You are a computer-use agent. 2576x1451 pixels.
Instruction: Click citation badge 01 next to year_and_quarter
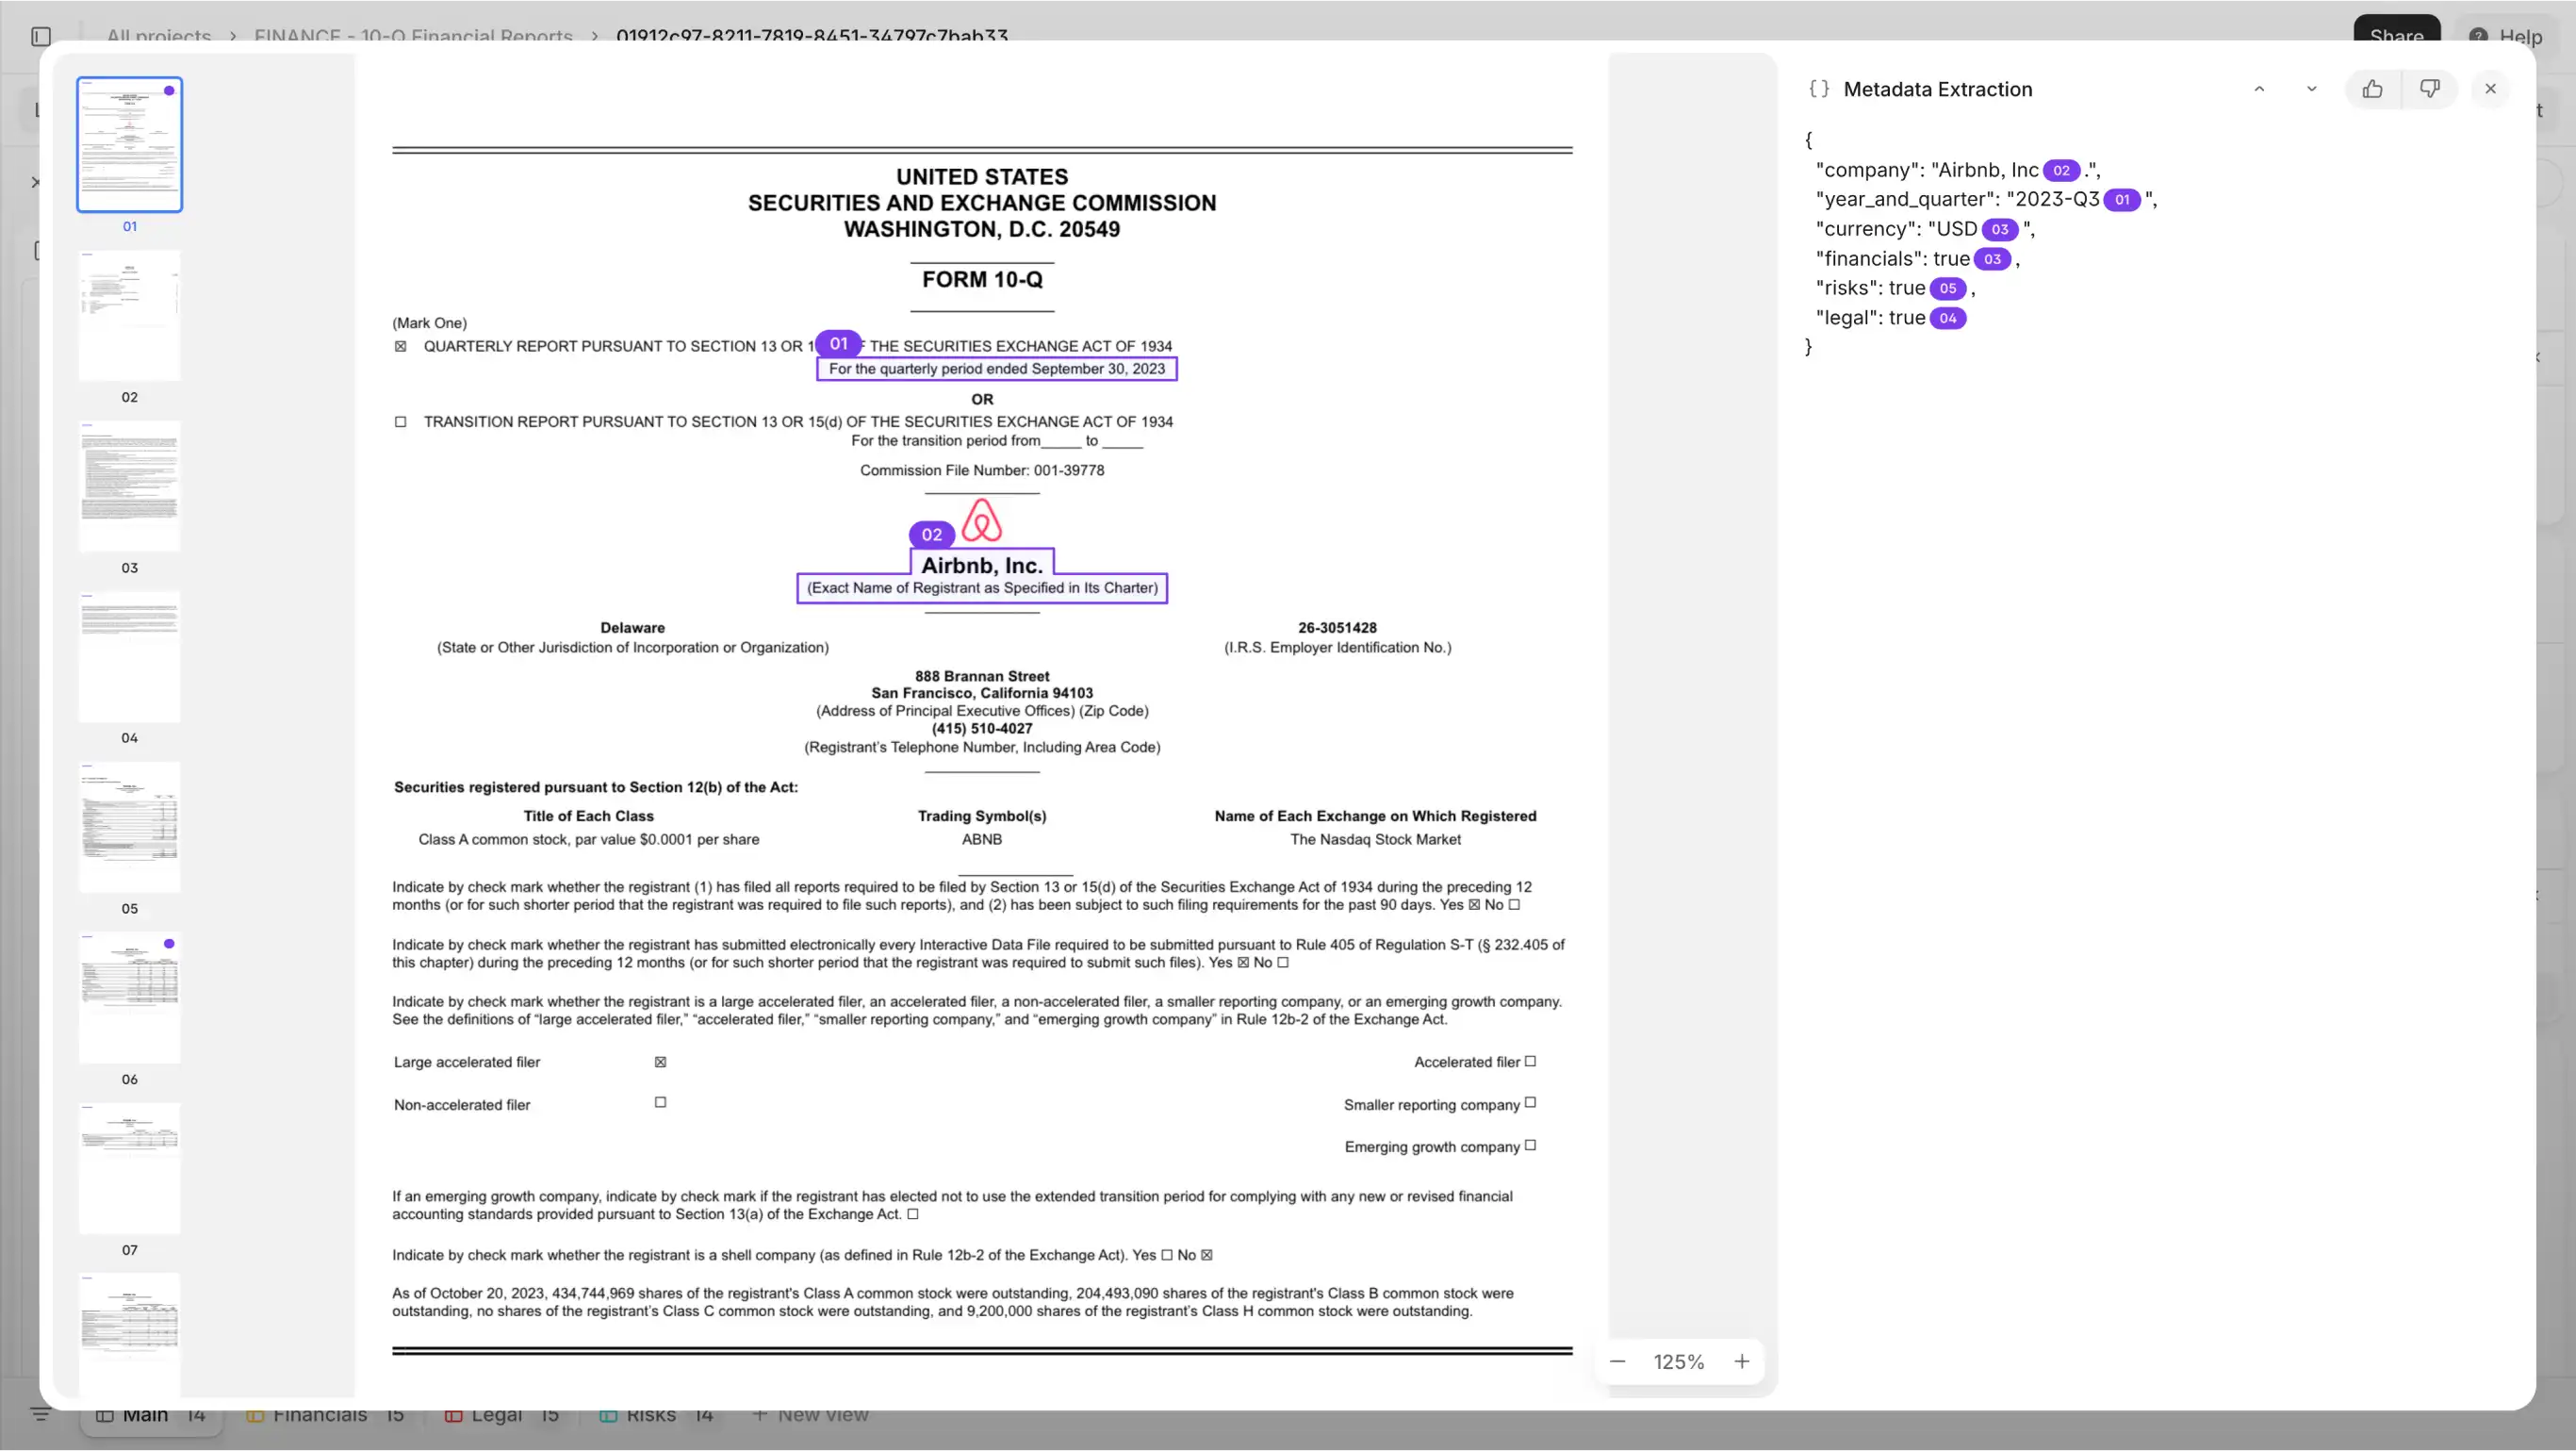coord(2122,200)
